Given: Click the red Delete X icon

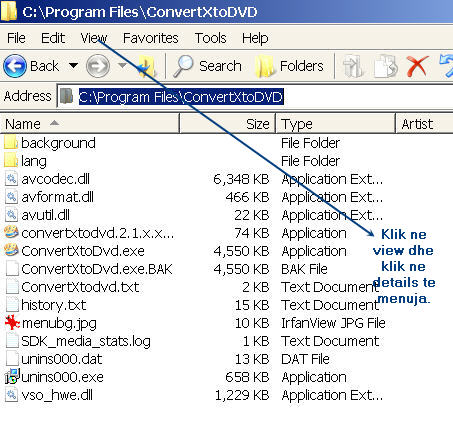Looking at the screenshot, I should click(x=418, y=66).
